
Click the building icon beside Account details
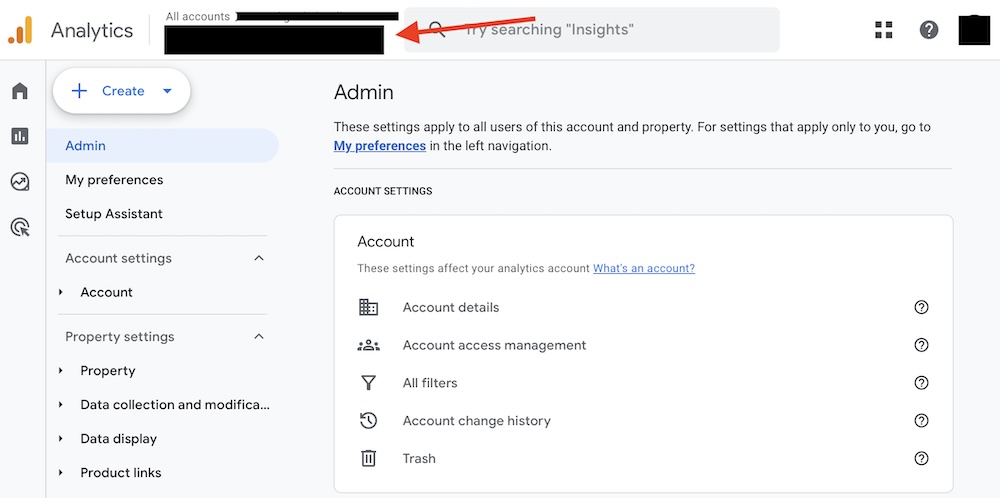coord(369,307)
